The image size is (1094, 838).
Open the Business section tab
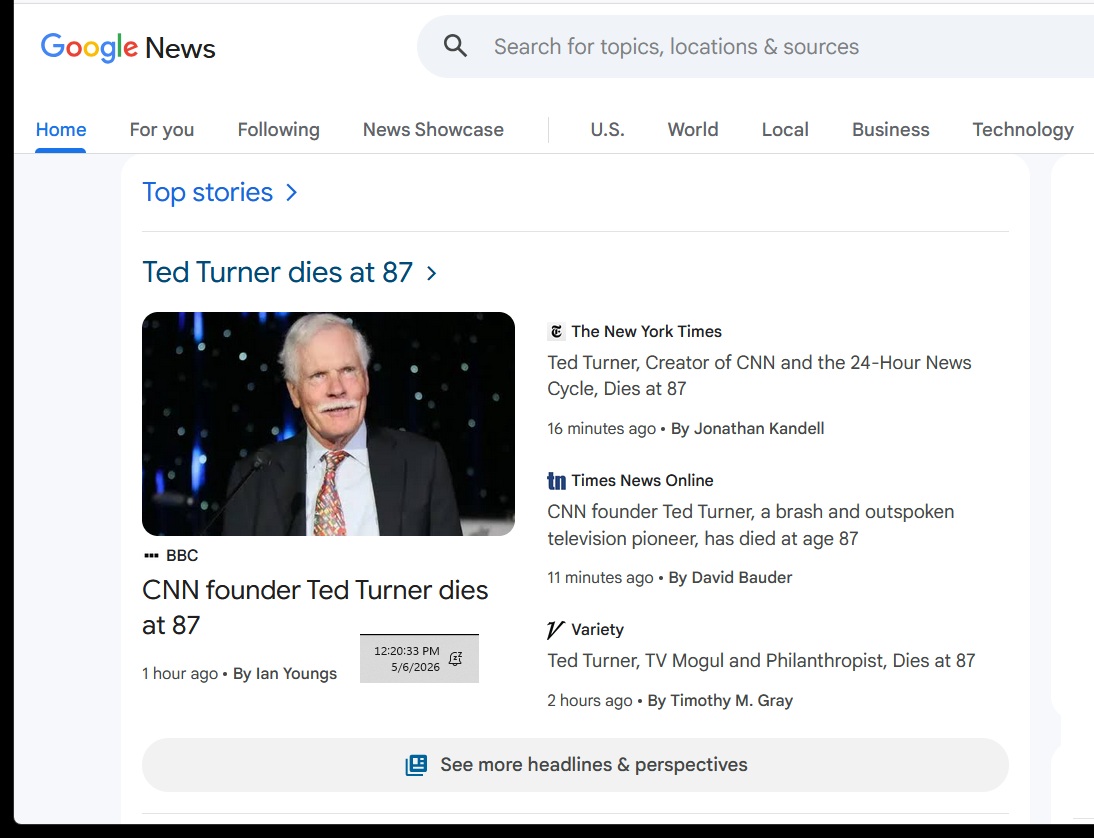click(890, 130)
